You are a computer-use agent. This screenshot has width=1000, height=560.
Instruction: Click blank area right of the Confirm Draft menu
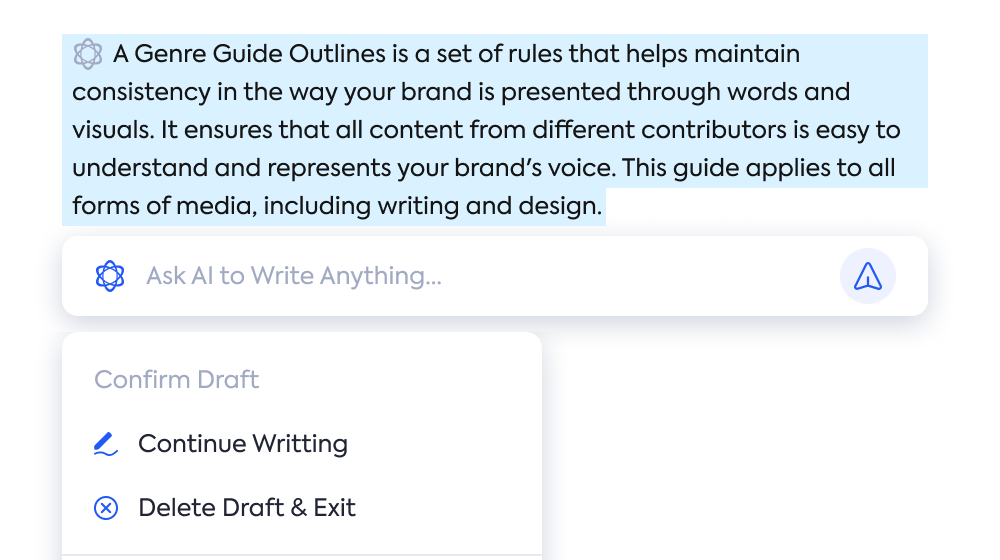[x=733, y=440]
